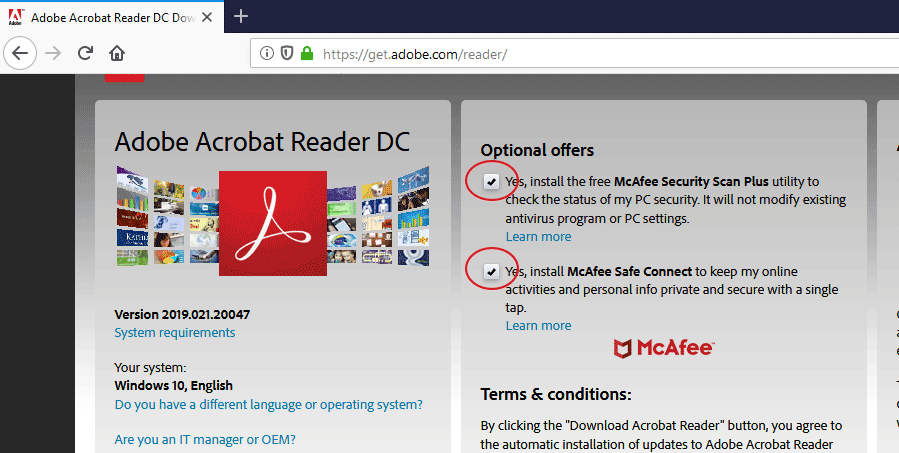This screenshot has height=453, width=899.
Task: Open a new tab with the plus button
Action: (x=241, y=16)
